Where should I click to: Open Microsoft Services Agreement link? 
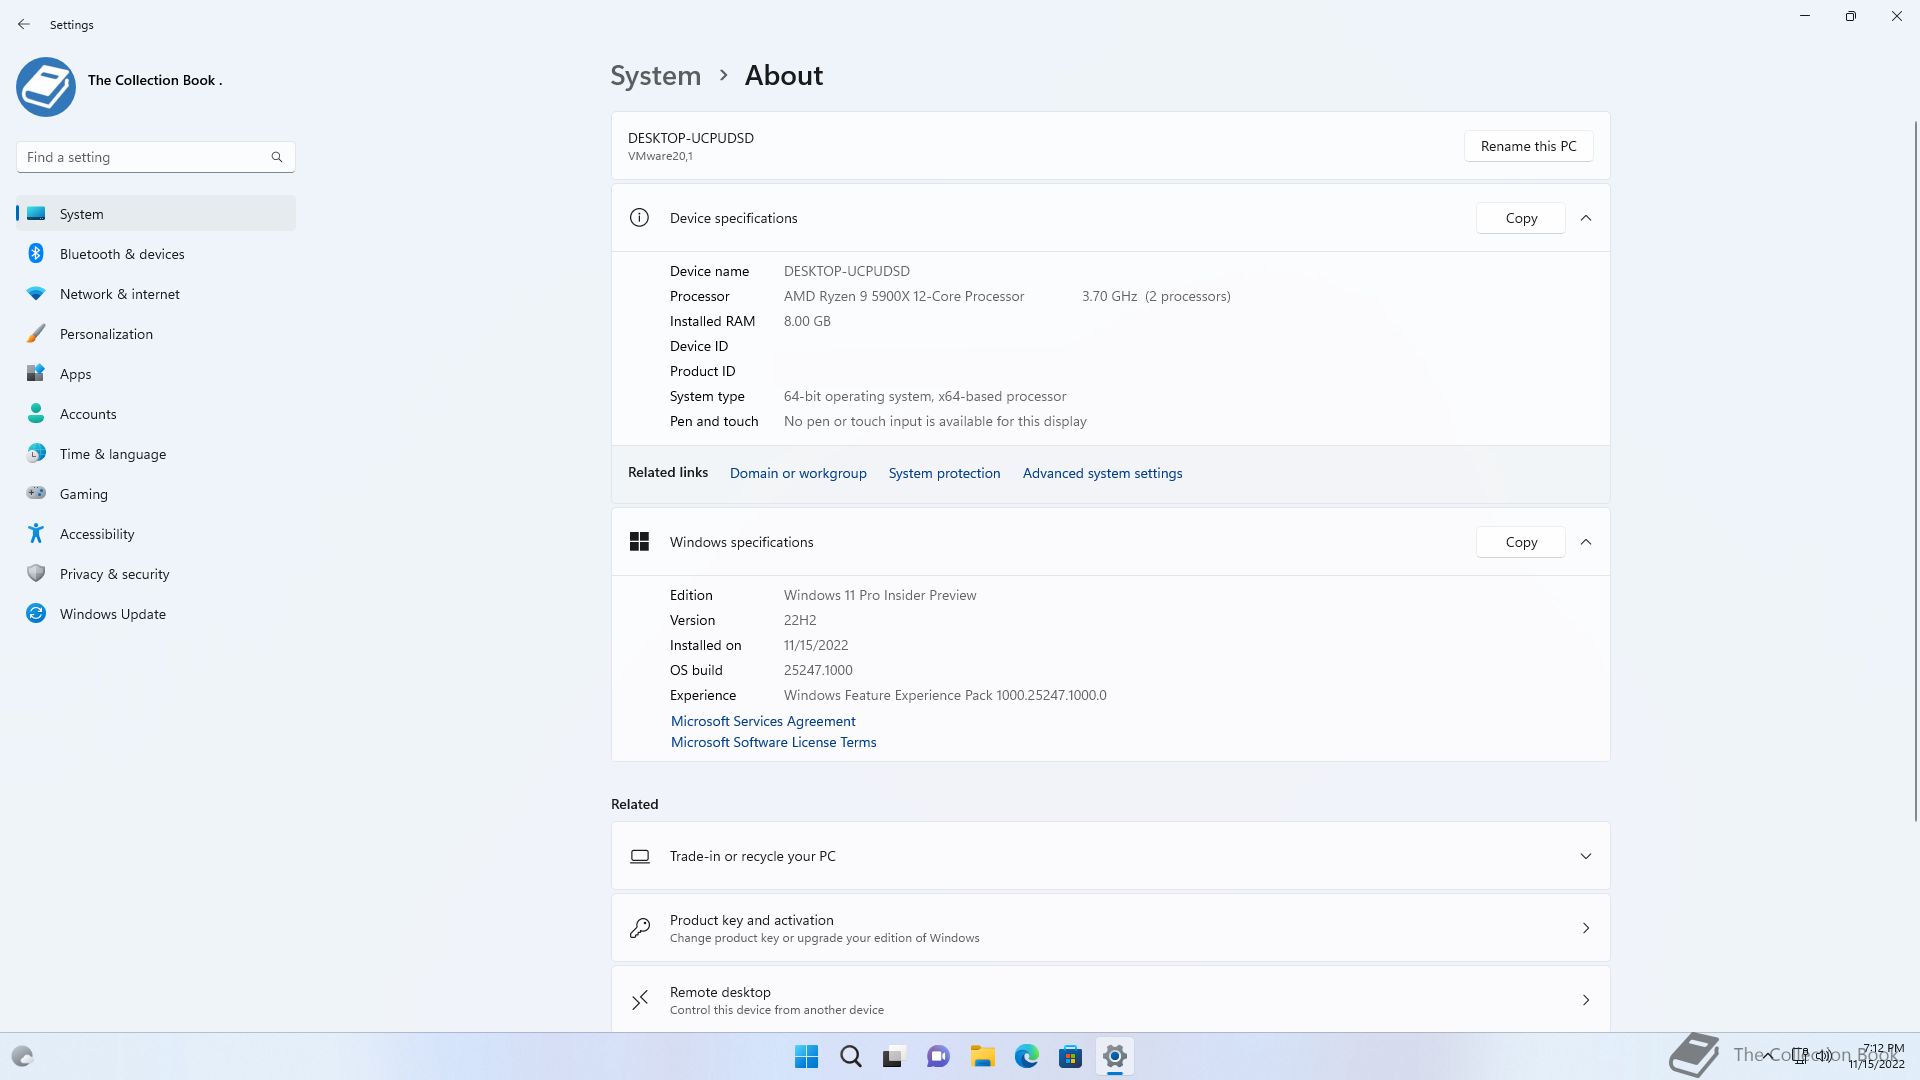763,721
